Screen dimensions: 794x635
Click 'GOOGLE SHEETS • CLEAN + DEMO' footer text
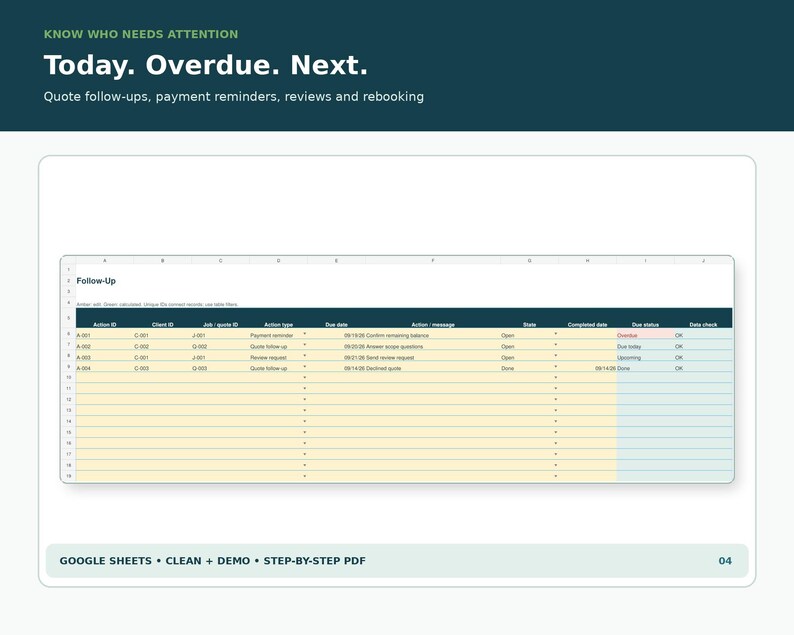(x=213, y=561)
